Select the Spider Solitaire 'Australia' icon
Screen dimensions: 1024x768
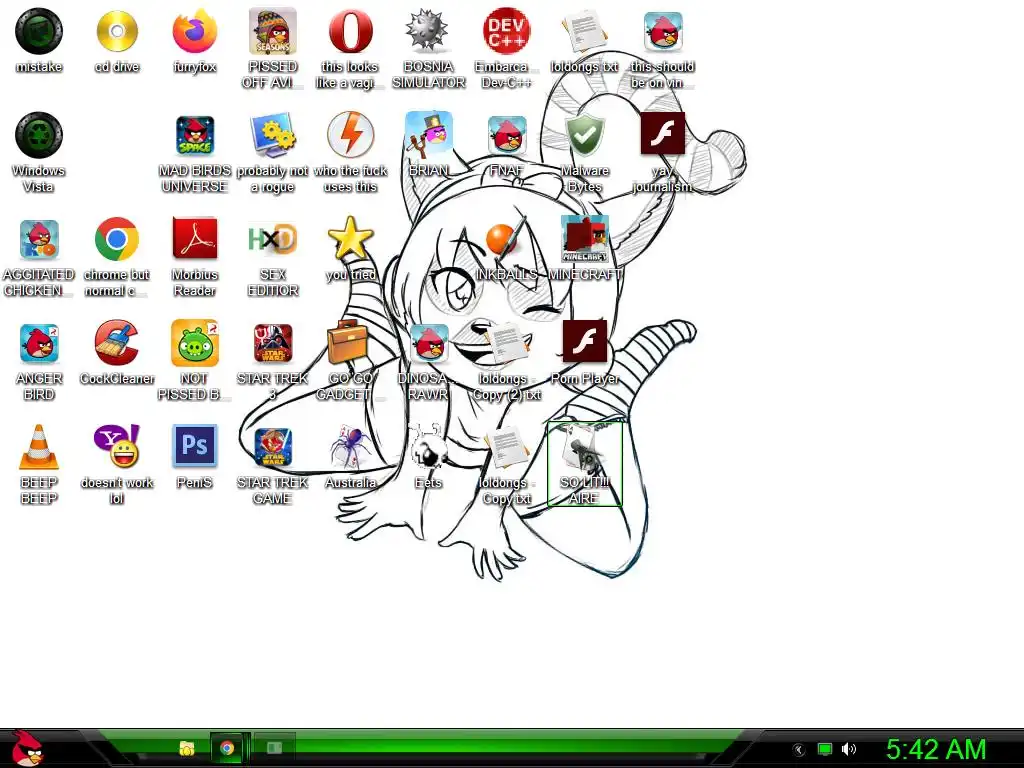[x=351, y=447]
